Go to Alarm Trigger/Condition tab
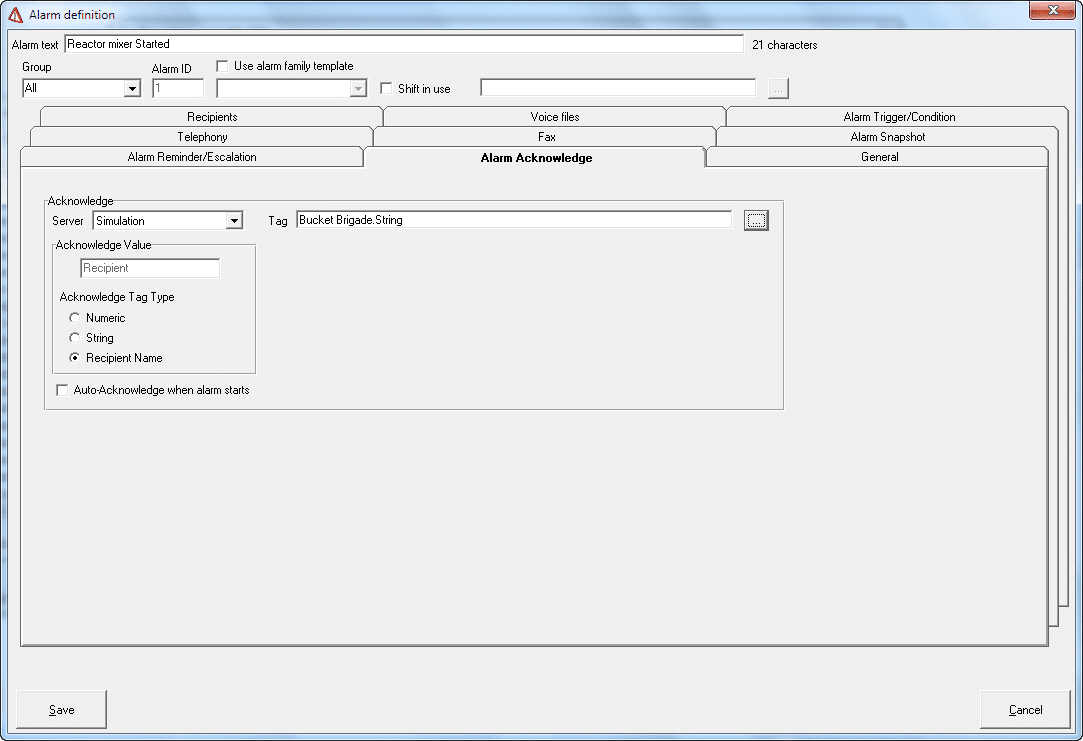1083x741 pixels. tap(899, 117)
